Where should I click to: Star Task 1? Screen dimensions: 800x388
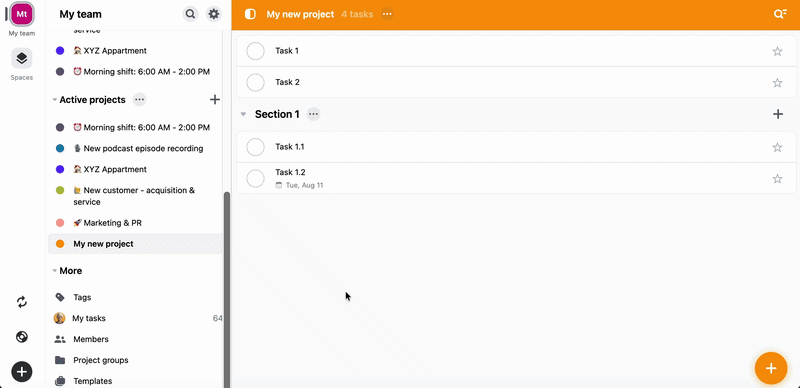coord(777,51)
